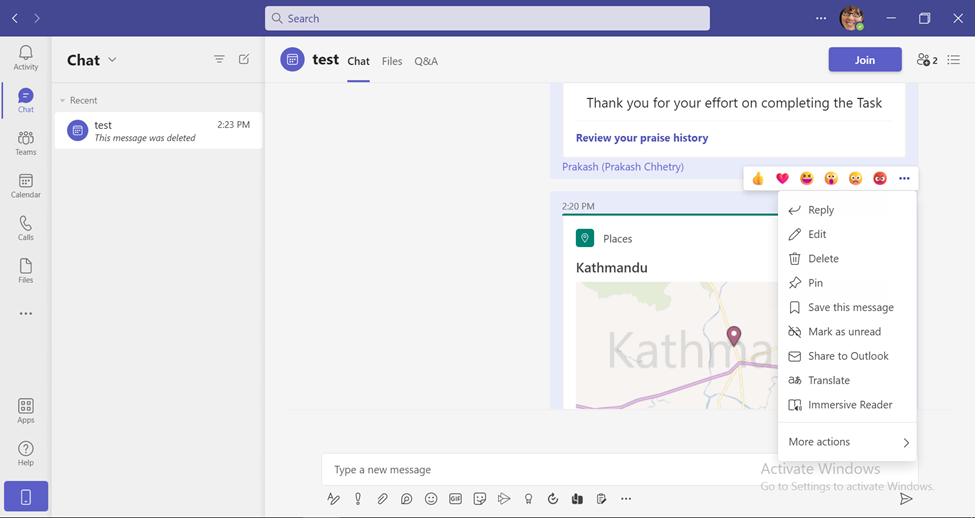
Task: Insert a GIF
Action: pos(455,499)
